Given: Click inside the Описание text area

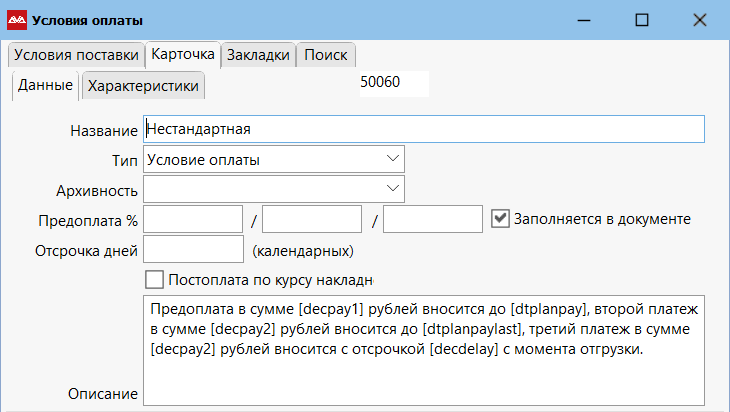Looking at the screenshot, I should tap(424, 360).
